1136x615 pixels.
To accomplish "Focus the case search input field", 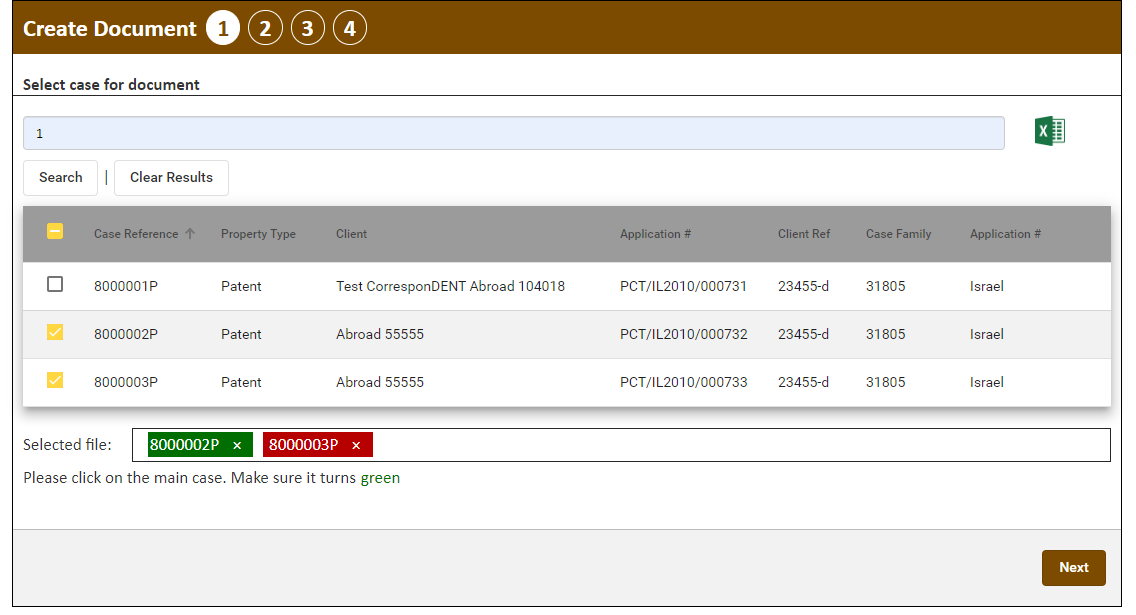I will 514,133.
